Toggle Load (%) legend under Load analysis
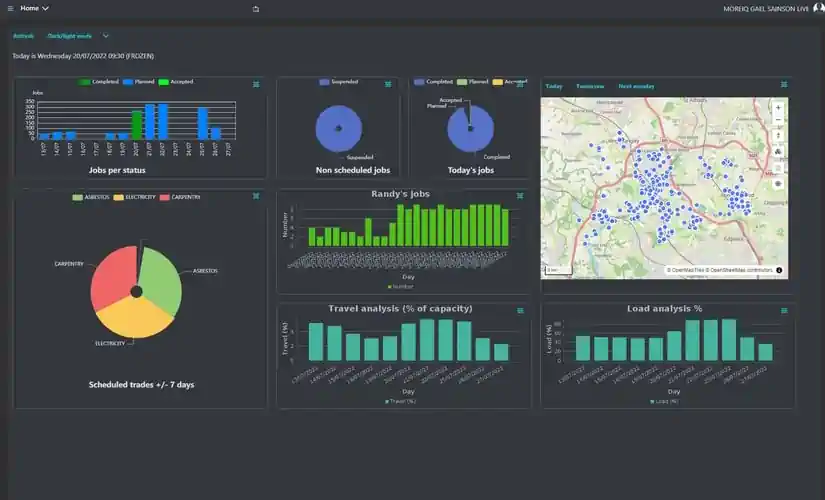825x500 pixels. [665, 402]
